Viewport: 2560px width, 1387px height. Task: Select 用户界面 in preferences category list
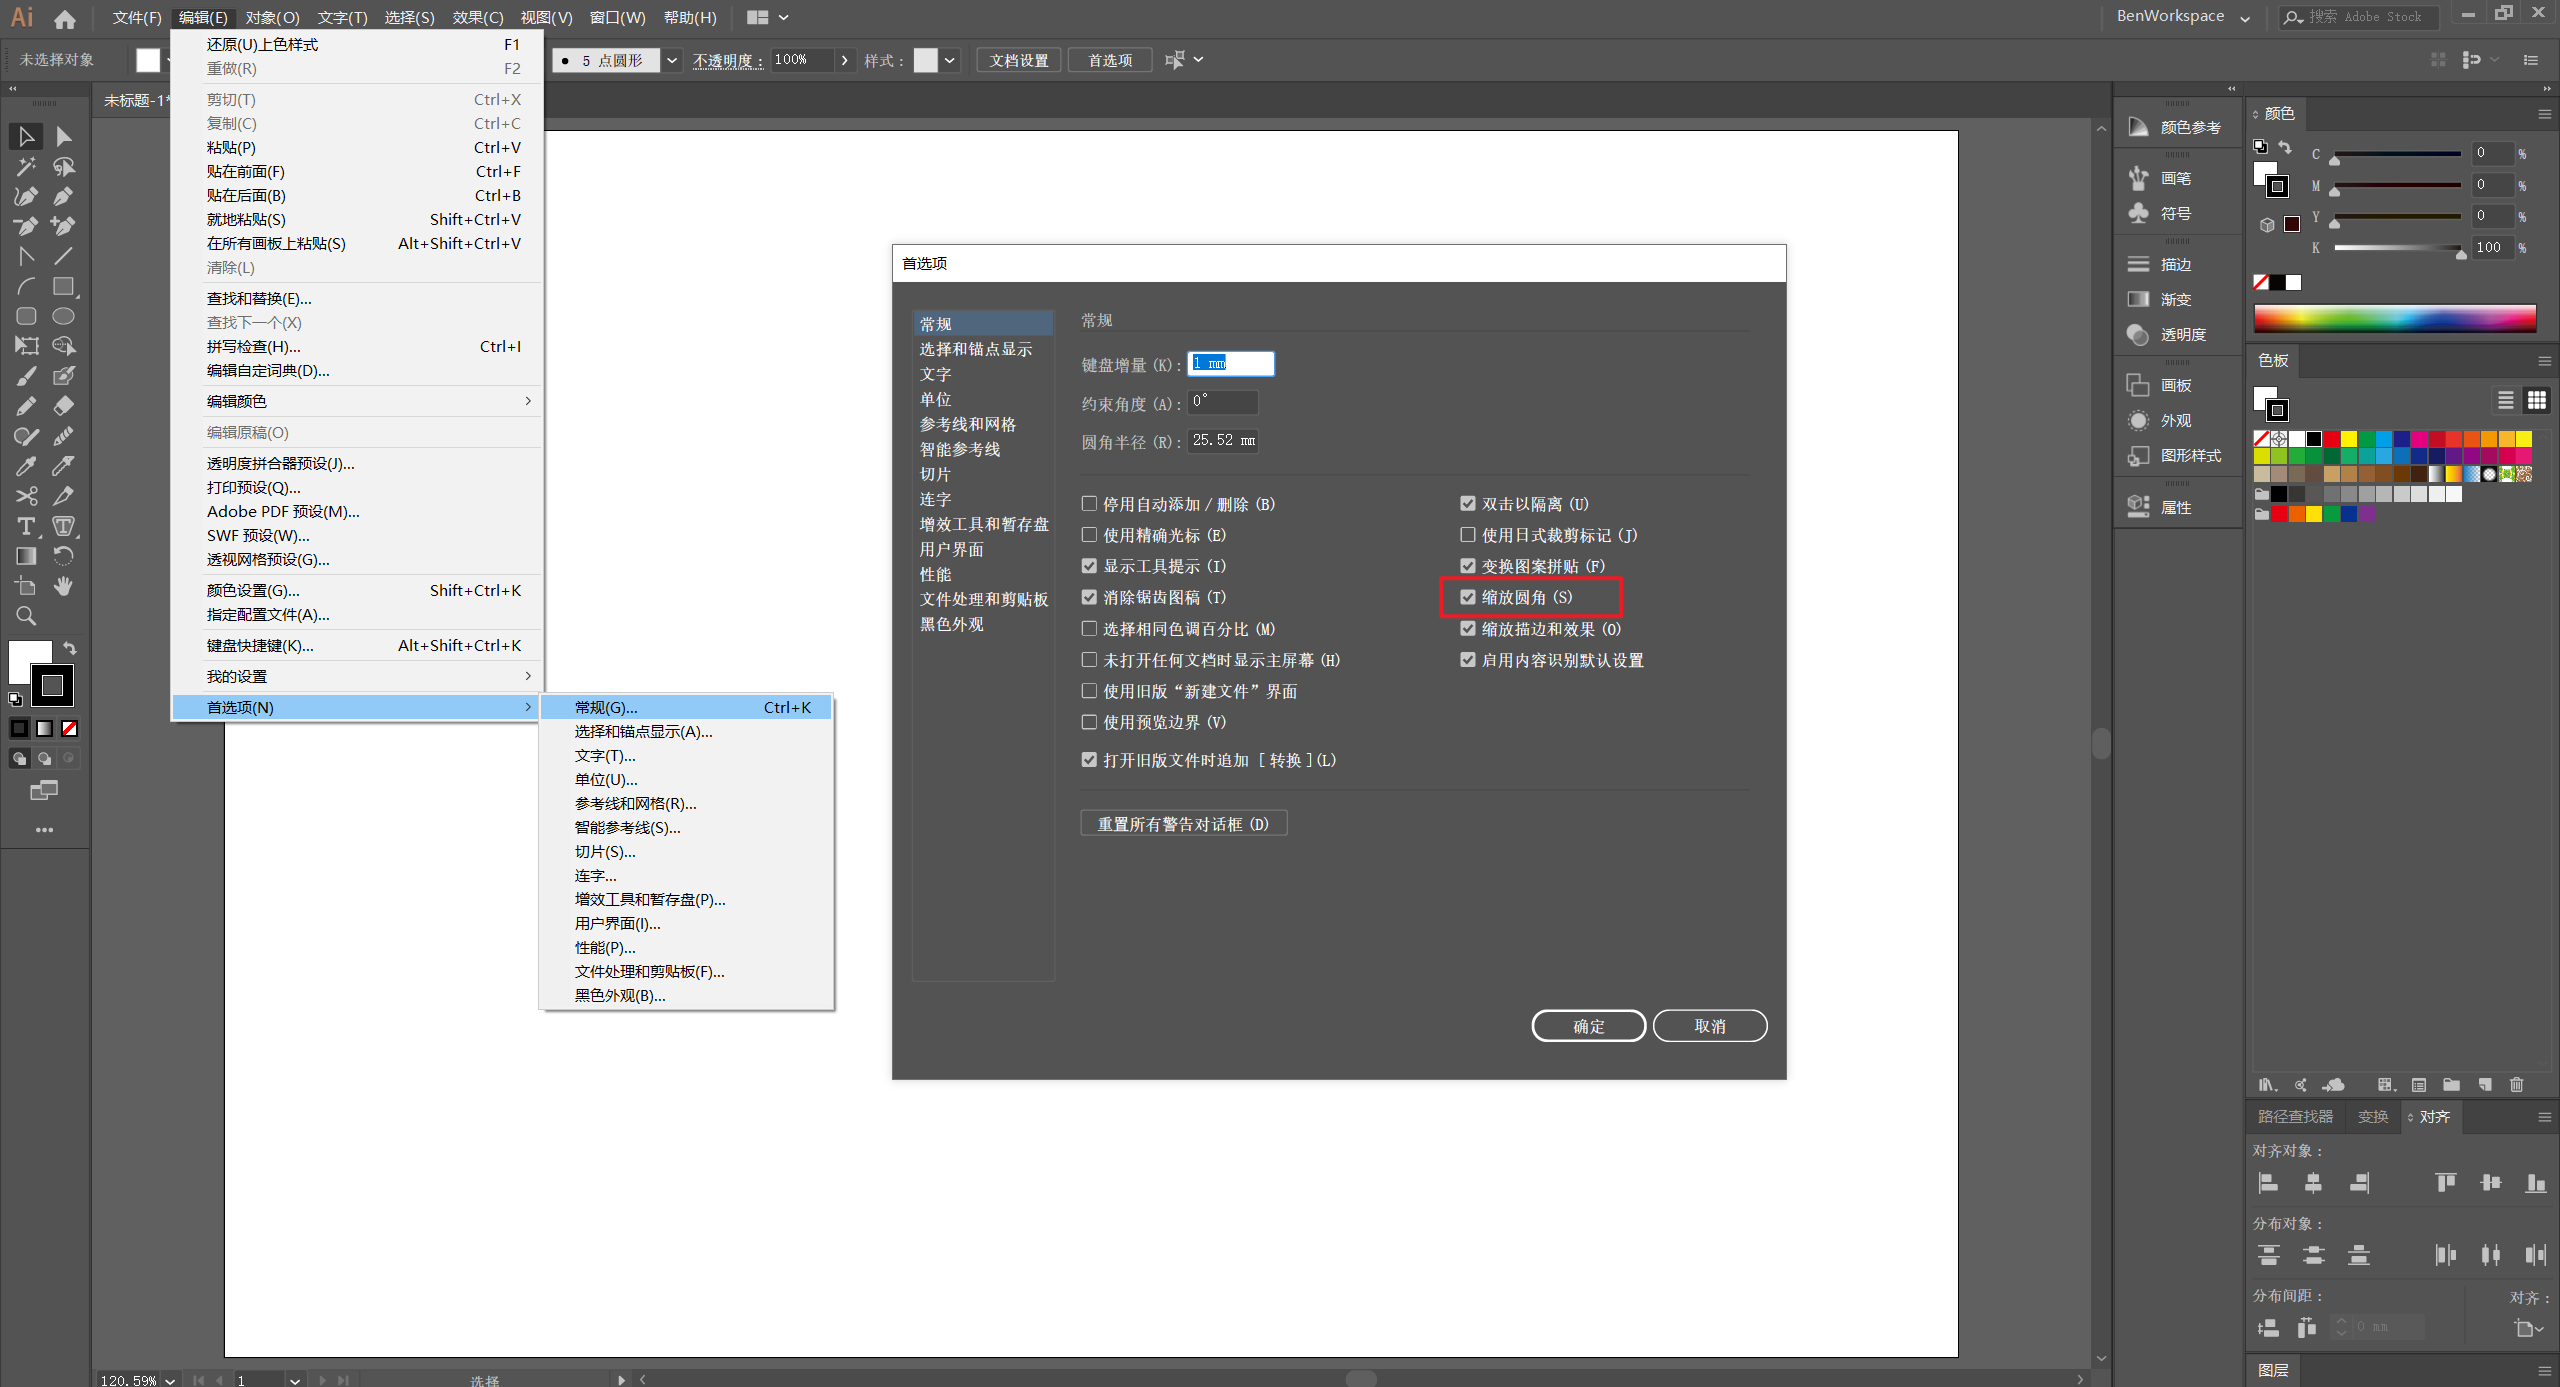point(951,549)
